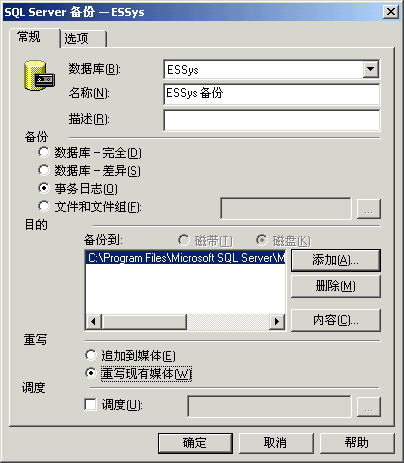Viewport: 404px width, 463px height.
Task: Close the SQL Server backup dialog
Action: [391, 12]
